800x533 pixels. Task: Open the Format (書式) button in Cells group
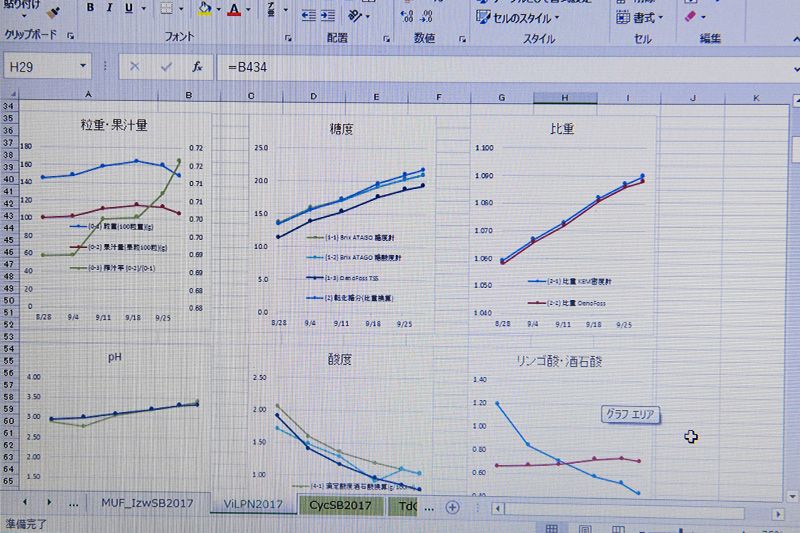click(x=640, y=17)
